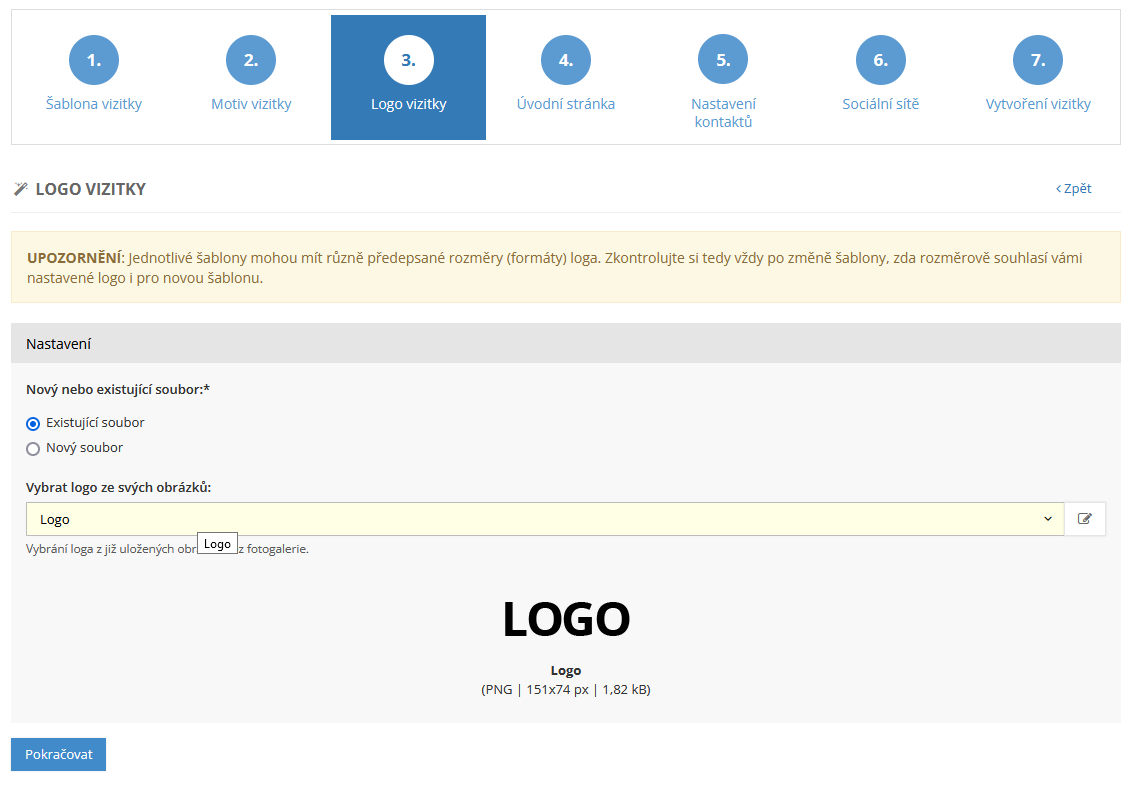Open the Vybrat logo dropdown list

(x=540, y=519)
